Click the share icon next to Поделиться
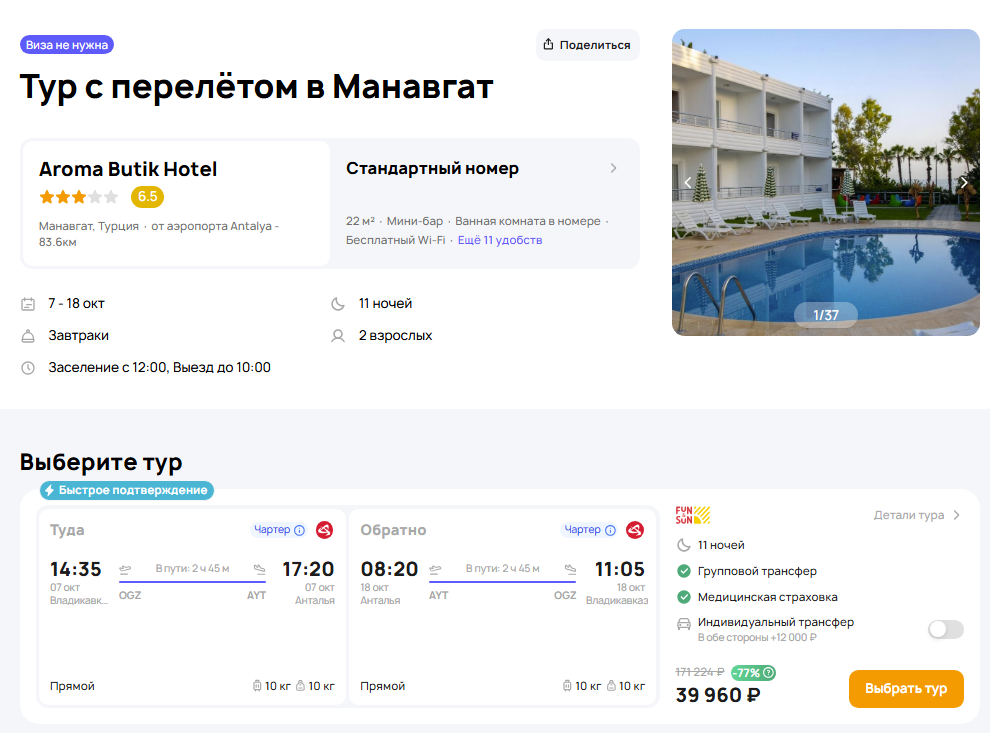990x733 pixels. 548,45
